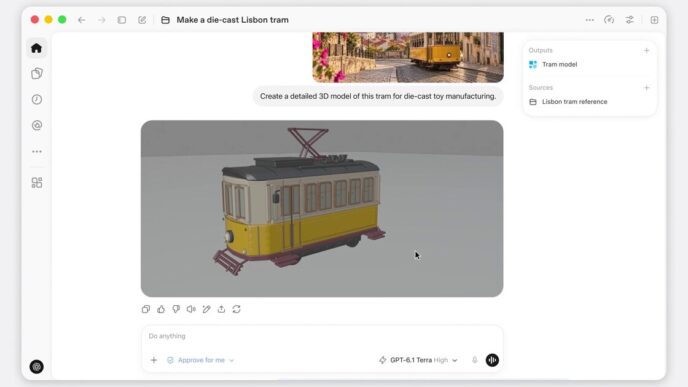Screen dimensions: 688x387
Task: Go to the Home sidebar icon
Action: (x=36, y=48)
